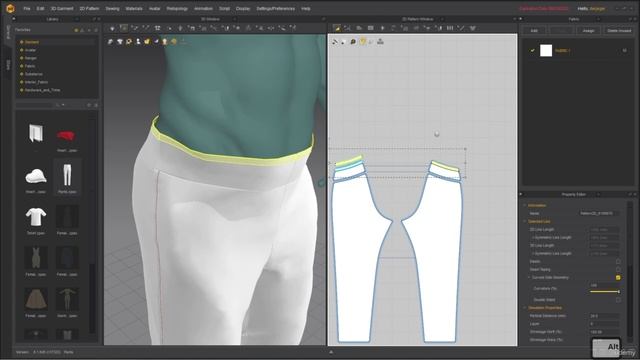Collapse the Information section in Property Editor
Image resolution: width=640 pixels, height=360 pixels.
click(525, 205)
